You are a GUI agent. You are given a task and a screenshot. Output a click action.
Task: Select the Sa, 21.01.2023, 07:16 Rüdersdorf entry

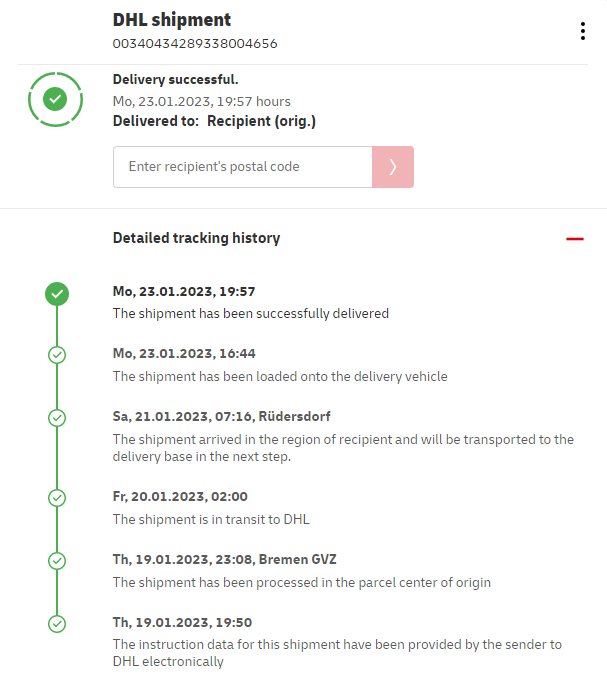221,416
